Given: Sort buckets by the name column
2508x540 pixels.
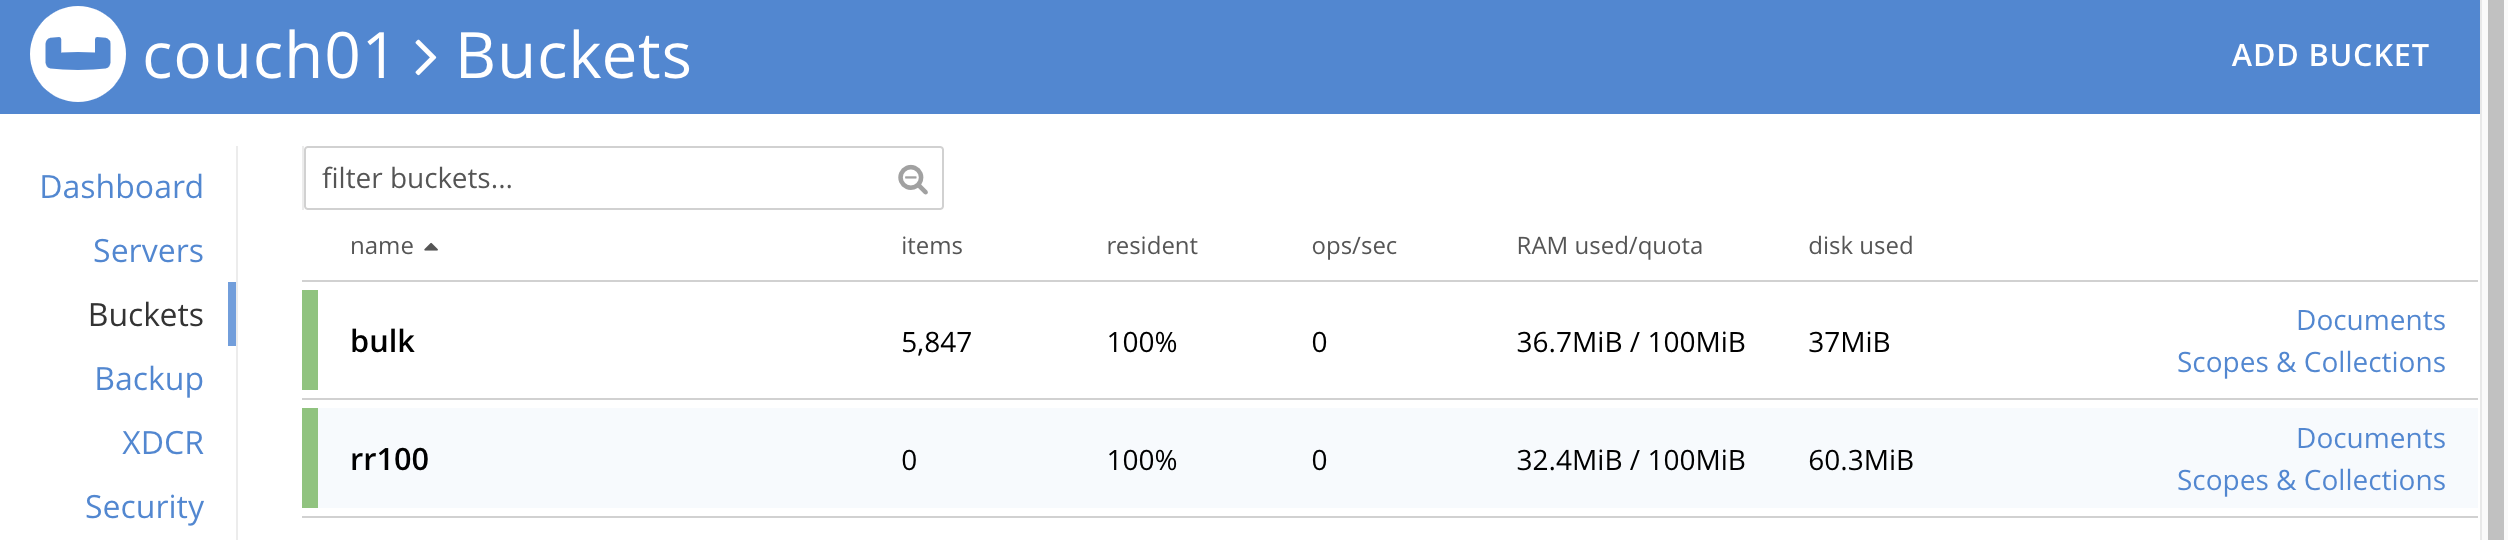Looking at the screenshot, I should [382, 246].
